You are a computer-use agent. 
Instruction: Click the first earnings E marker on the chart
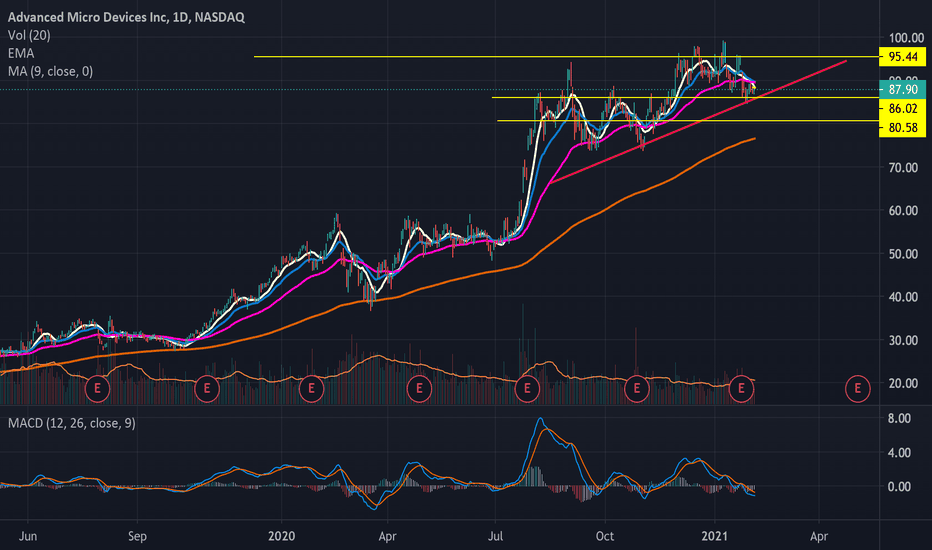pyautogui.click(x=97, y=389)
